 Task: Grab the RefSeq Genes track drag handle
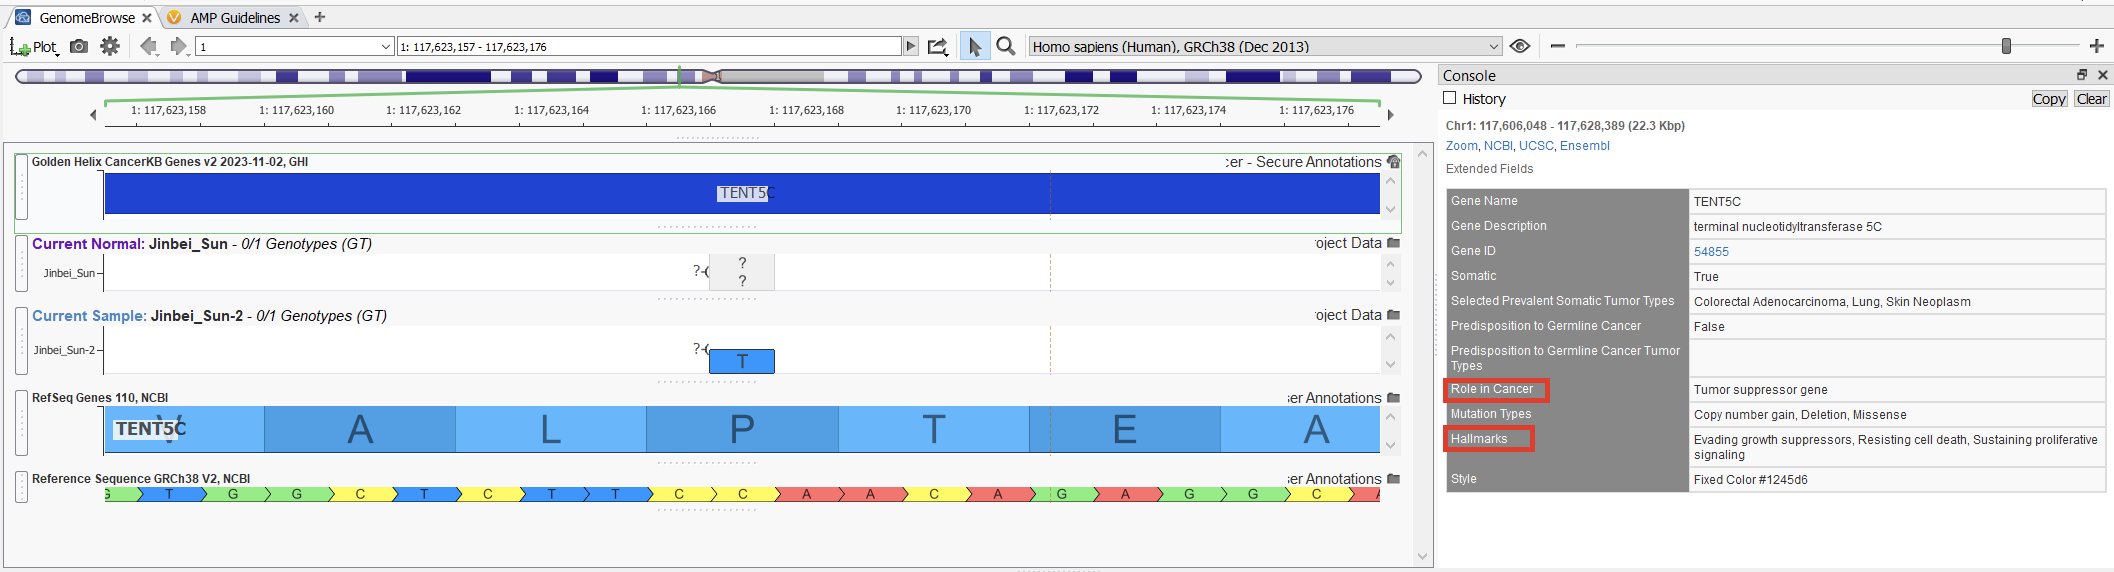coord(21,423)
